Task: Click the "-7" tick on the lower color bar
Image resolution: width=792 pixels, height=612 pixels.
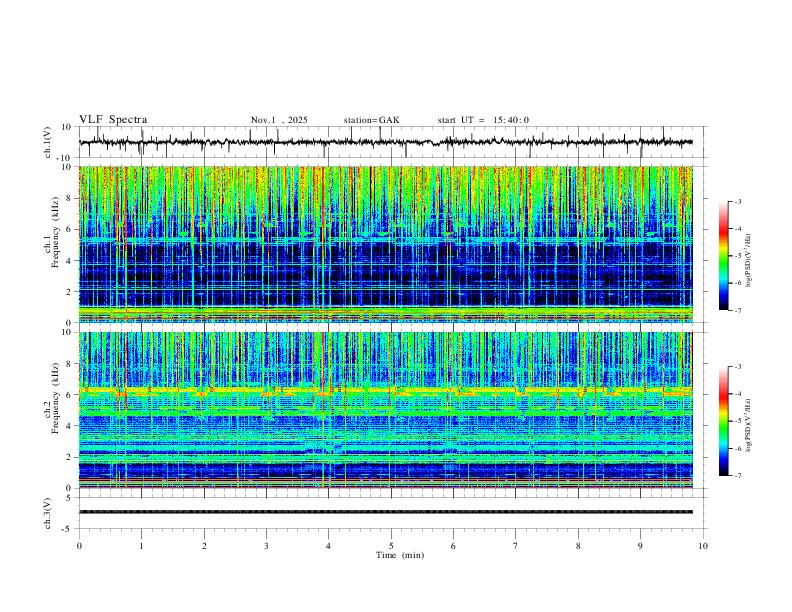Action: pos(737,476)
